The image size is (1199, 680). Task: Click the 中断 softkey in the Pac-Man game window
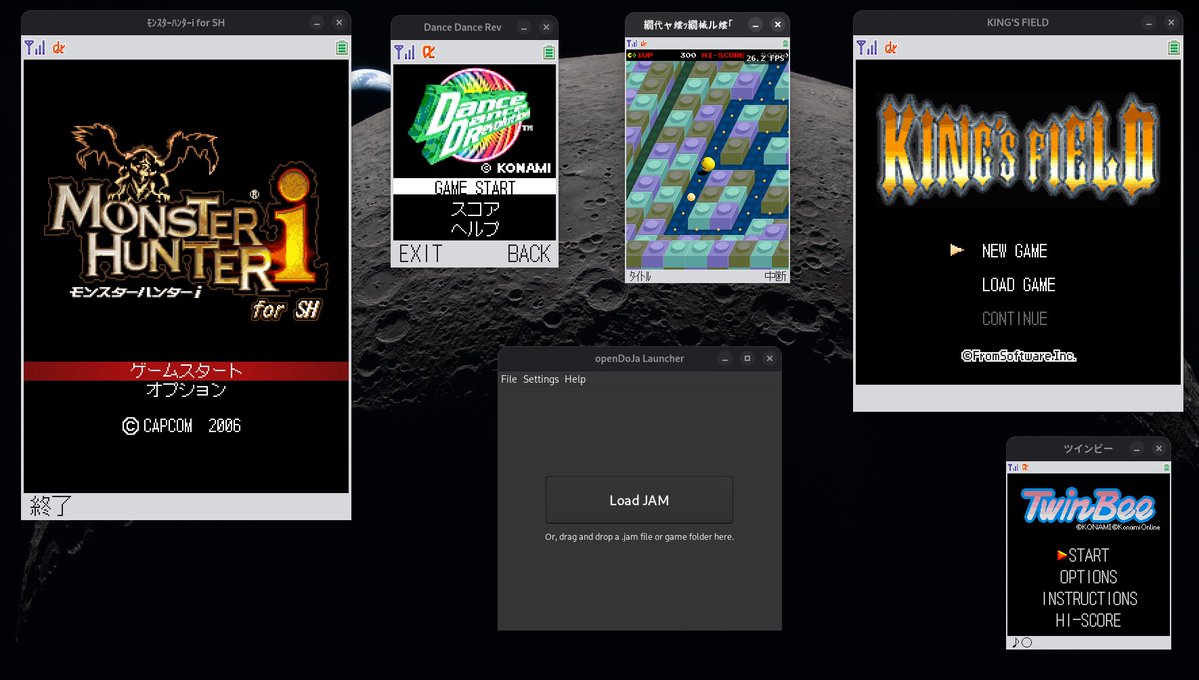pos(775,276)
